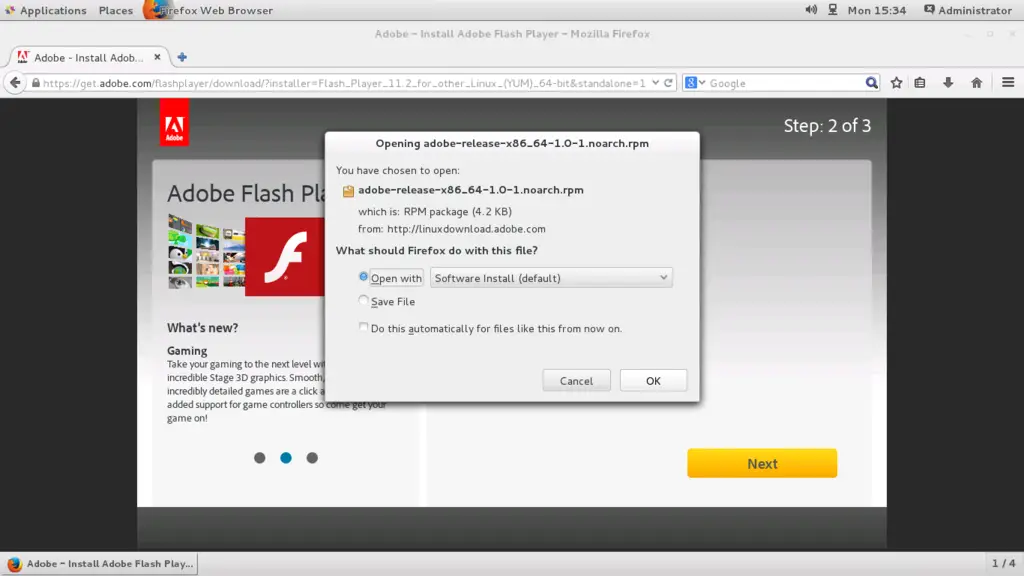The image size is (1024, 576).
Task: Open the Downloads arrow icon
Action: pos(948,83)
